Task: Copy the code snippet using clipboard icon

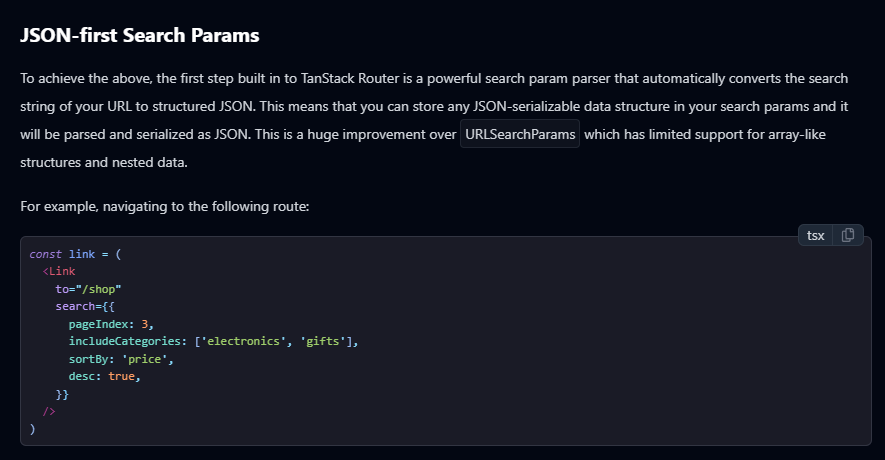Action: click(x=848, y=235)
